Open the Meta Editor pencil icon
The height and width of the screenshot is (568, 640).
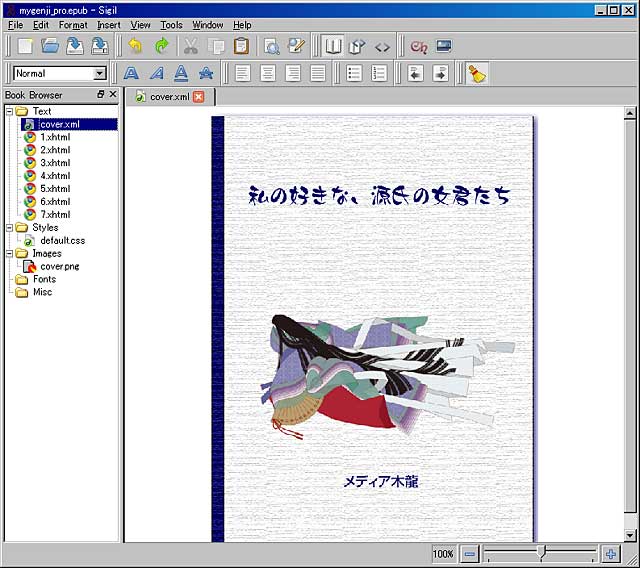297,46
